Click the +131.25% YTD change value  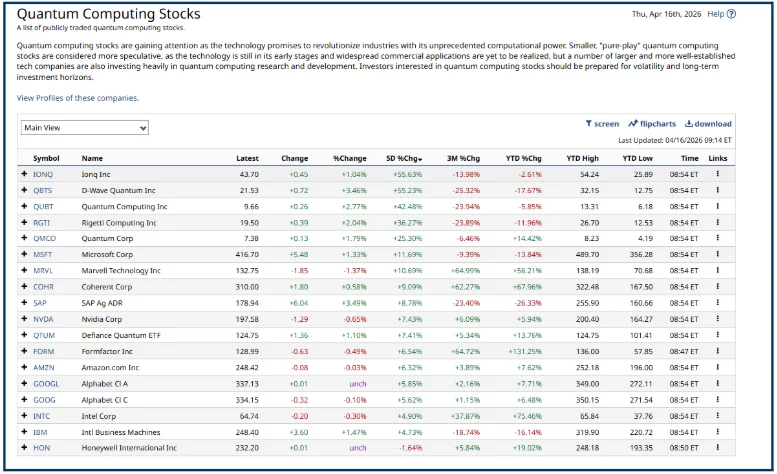tap(525, 352)
